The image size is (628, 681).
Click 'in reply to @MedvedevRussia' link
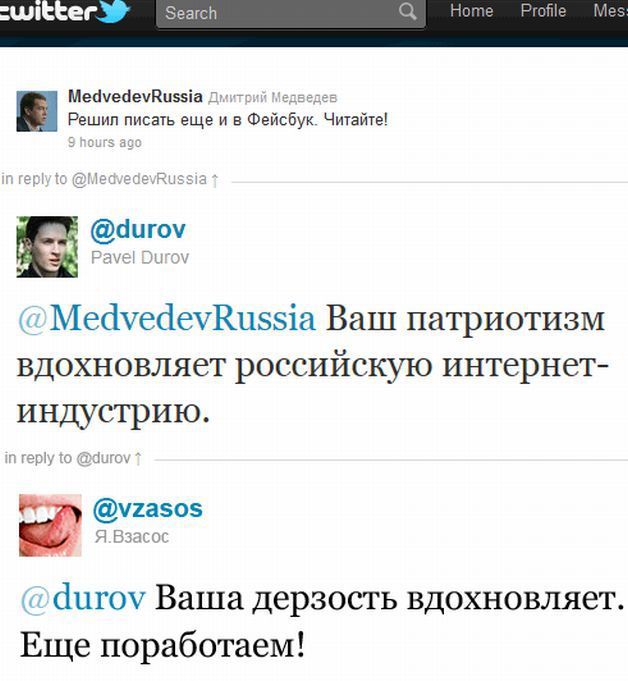(x=104, y=179)
